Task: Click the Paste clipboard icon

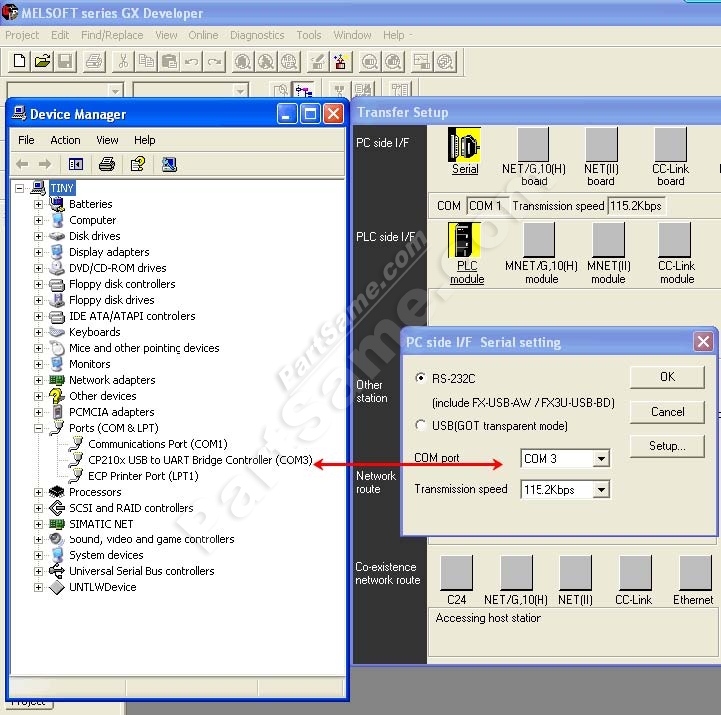Action: [169, 61]
